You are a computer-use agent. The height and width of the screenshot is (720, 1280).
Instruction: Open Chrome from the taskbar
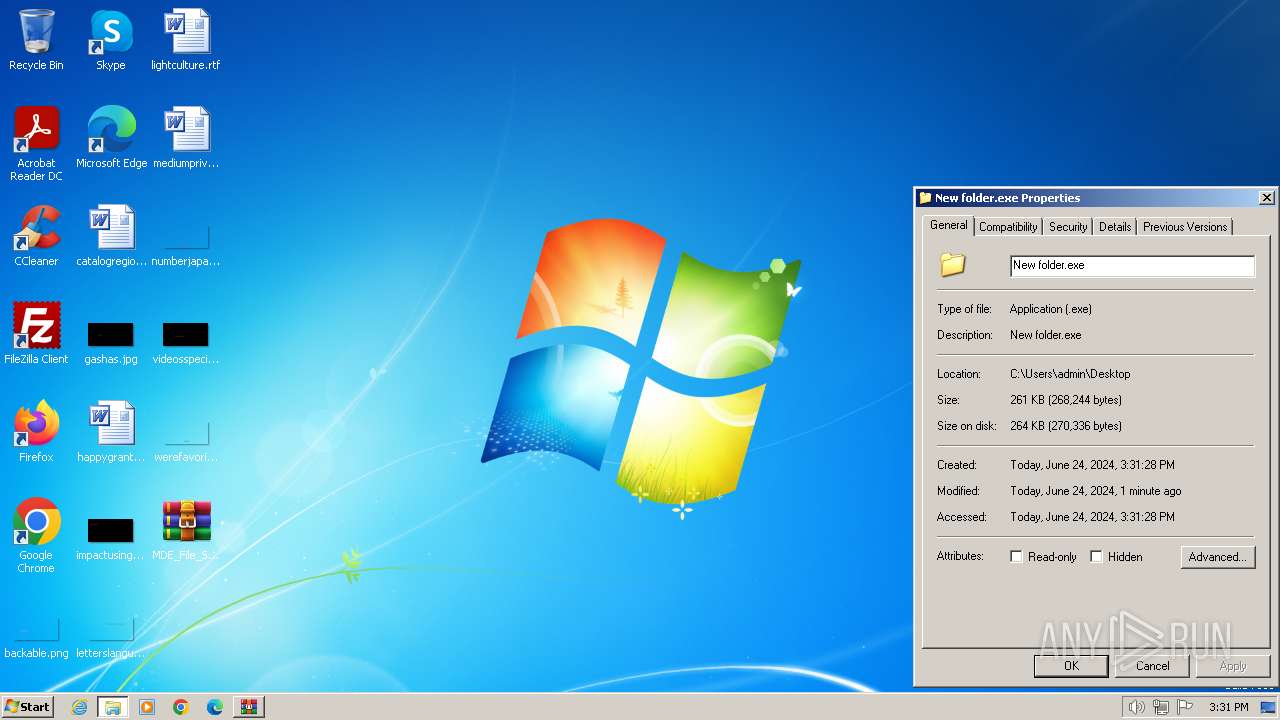tap(181, 707)
